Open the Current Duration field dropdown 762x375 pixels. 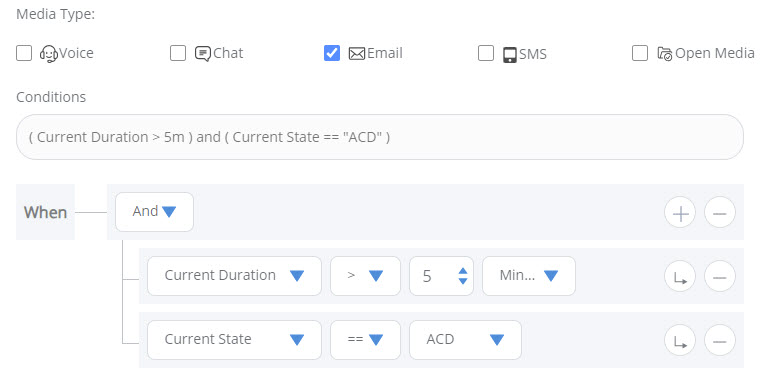click(234, 276)
